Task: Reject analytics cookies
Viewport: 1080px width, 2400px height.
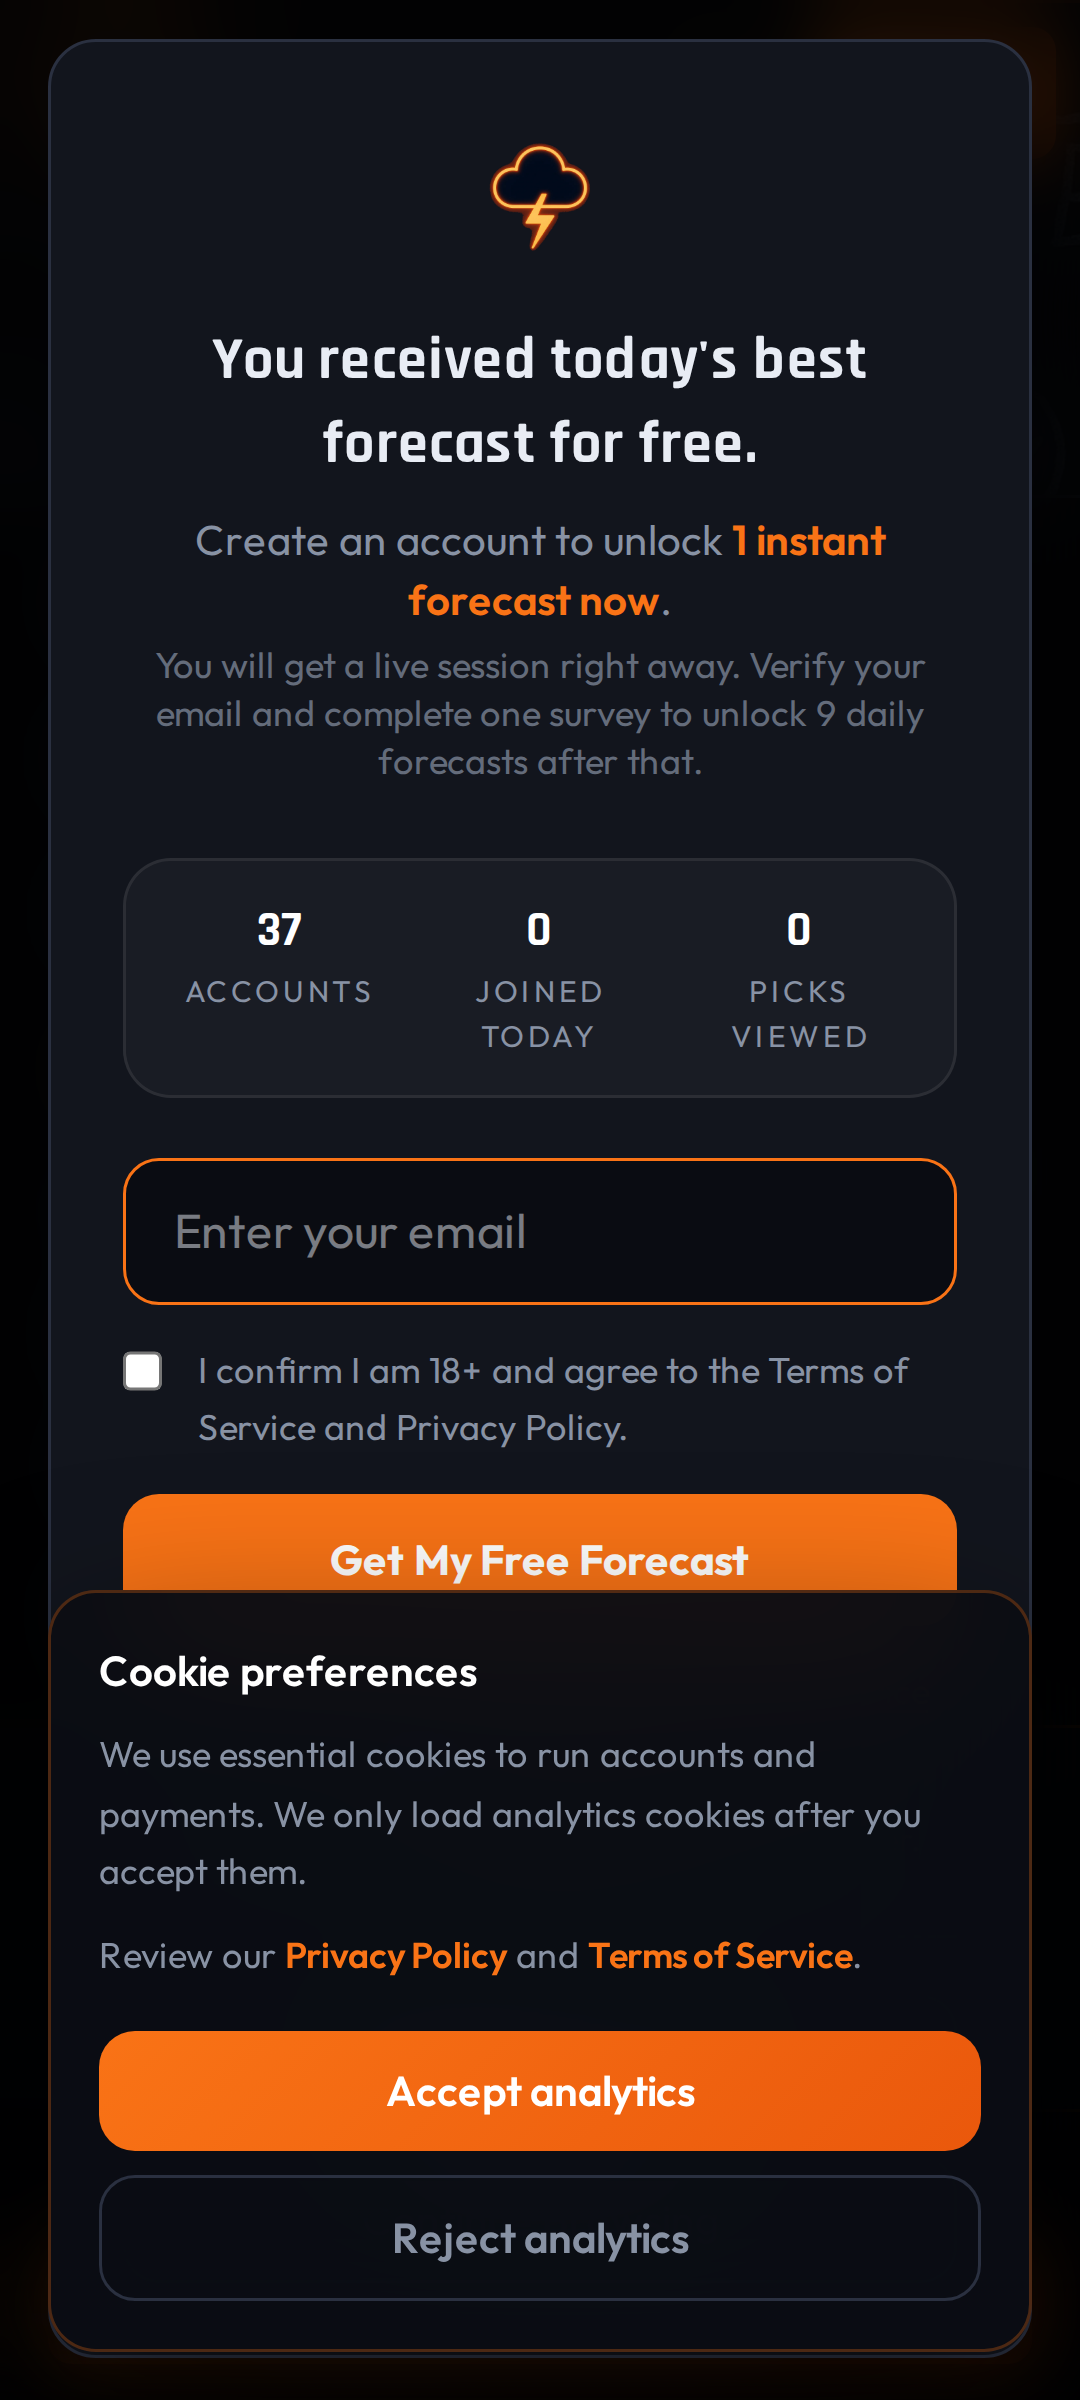Action: [x=540, y=2239]
